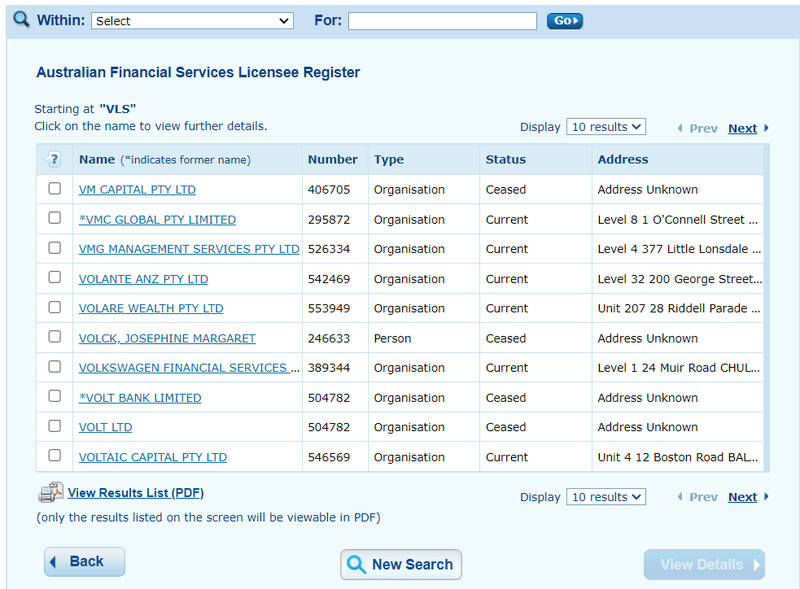The width and height of the screenshot is (800, 589).
Task: Click the Australian Financial Services Licensee Register heading
Action: click(198, 72)
